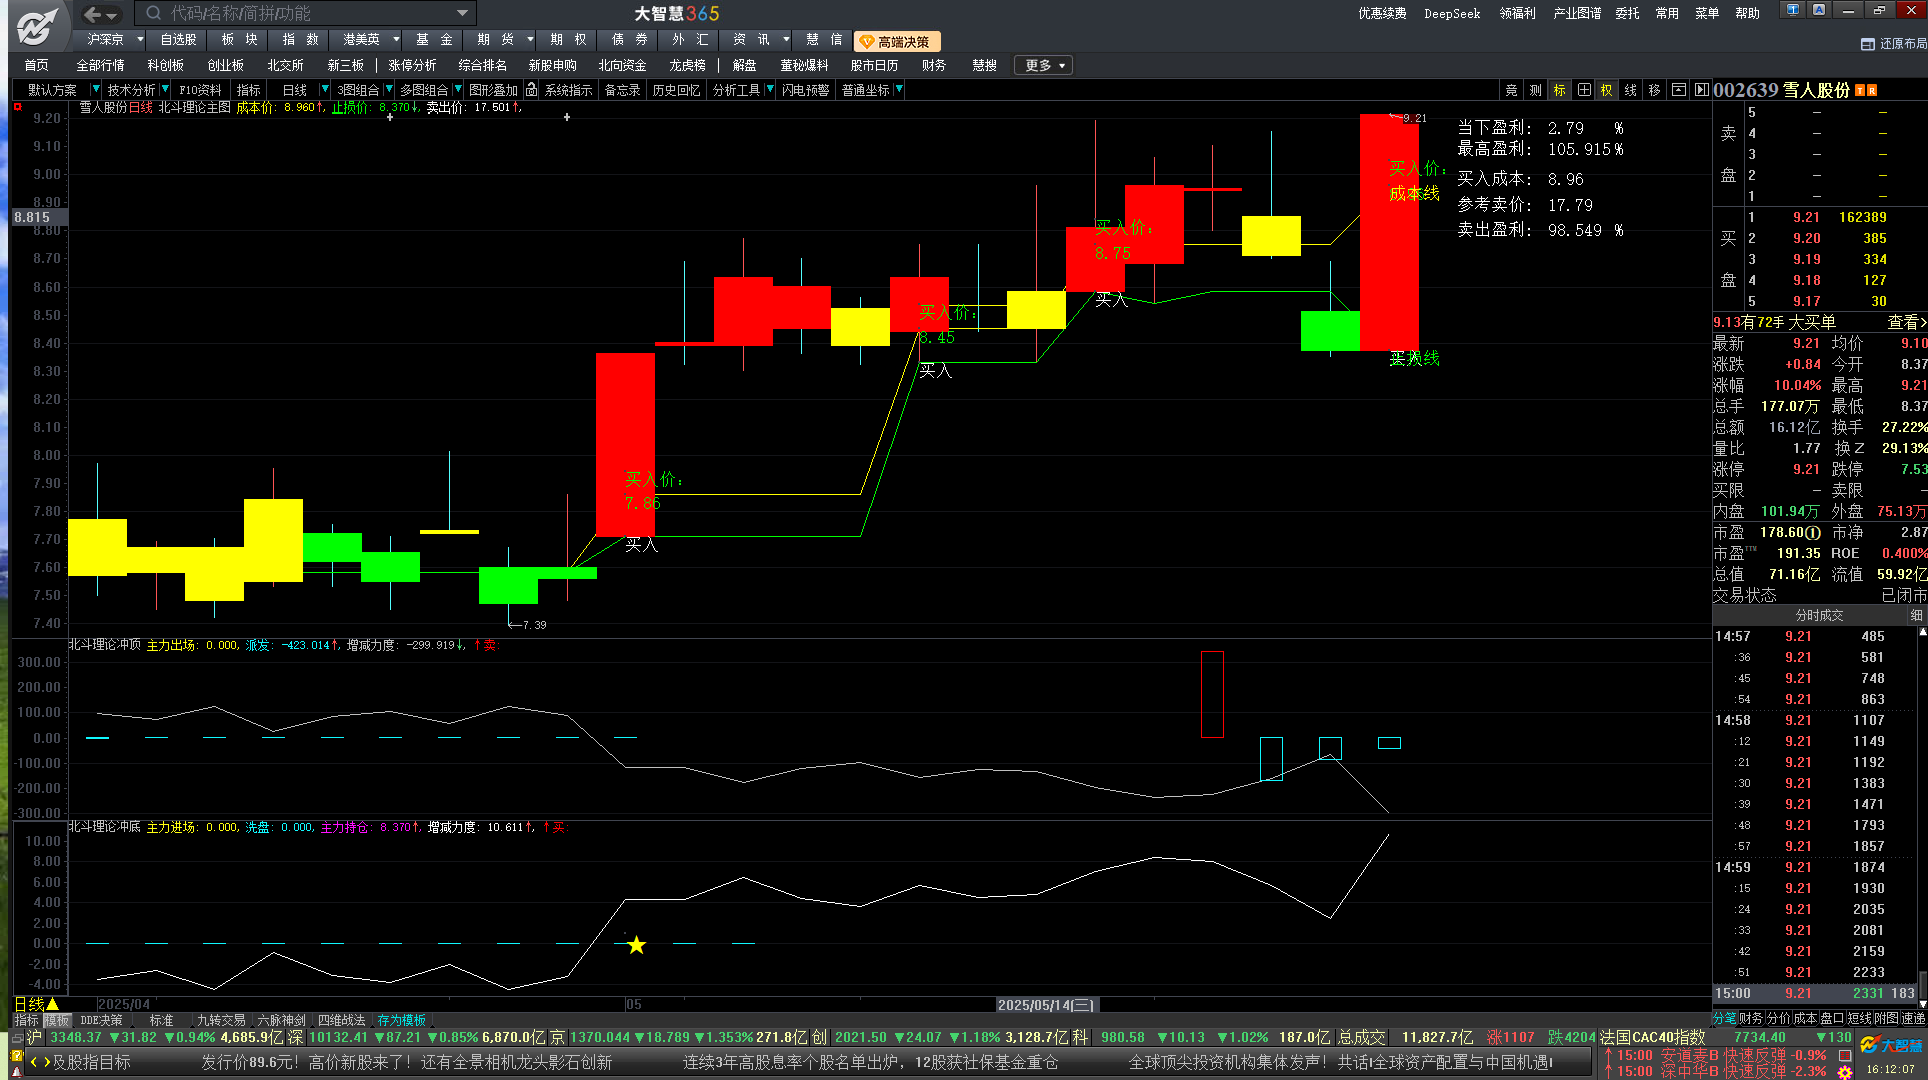The width and height of the screenshot is (1928, 1080).
Task: Click the window panel toggle icon
Action: pyautogui.click(x=1679, y=90)
